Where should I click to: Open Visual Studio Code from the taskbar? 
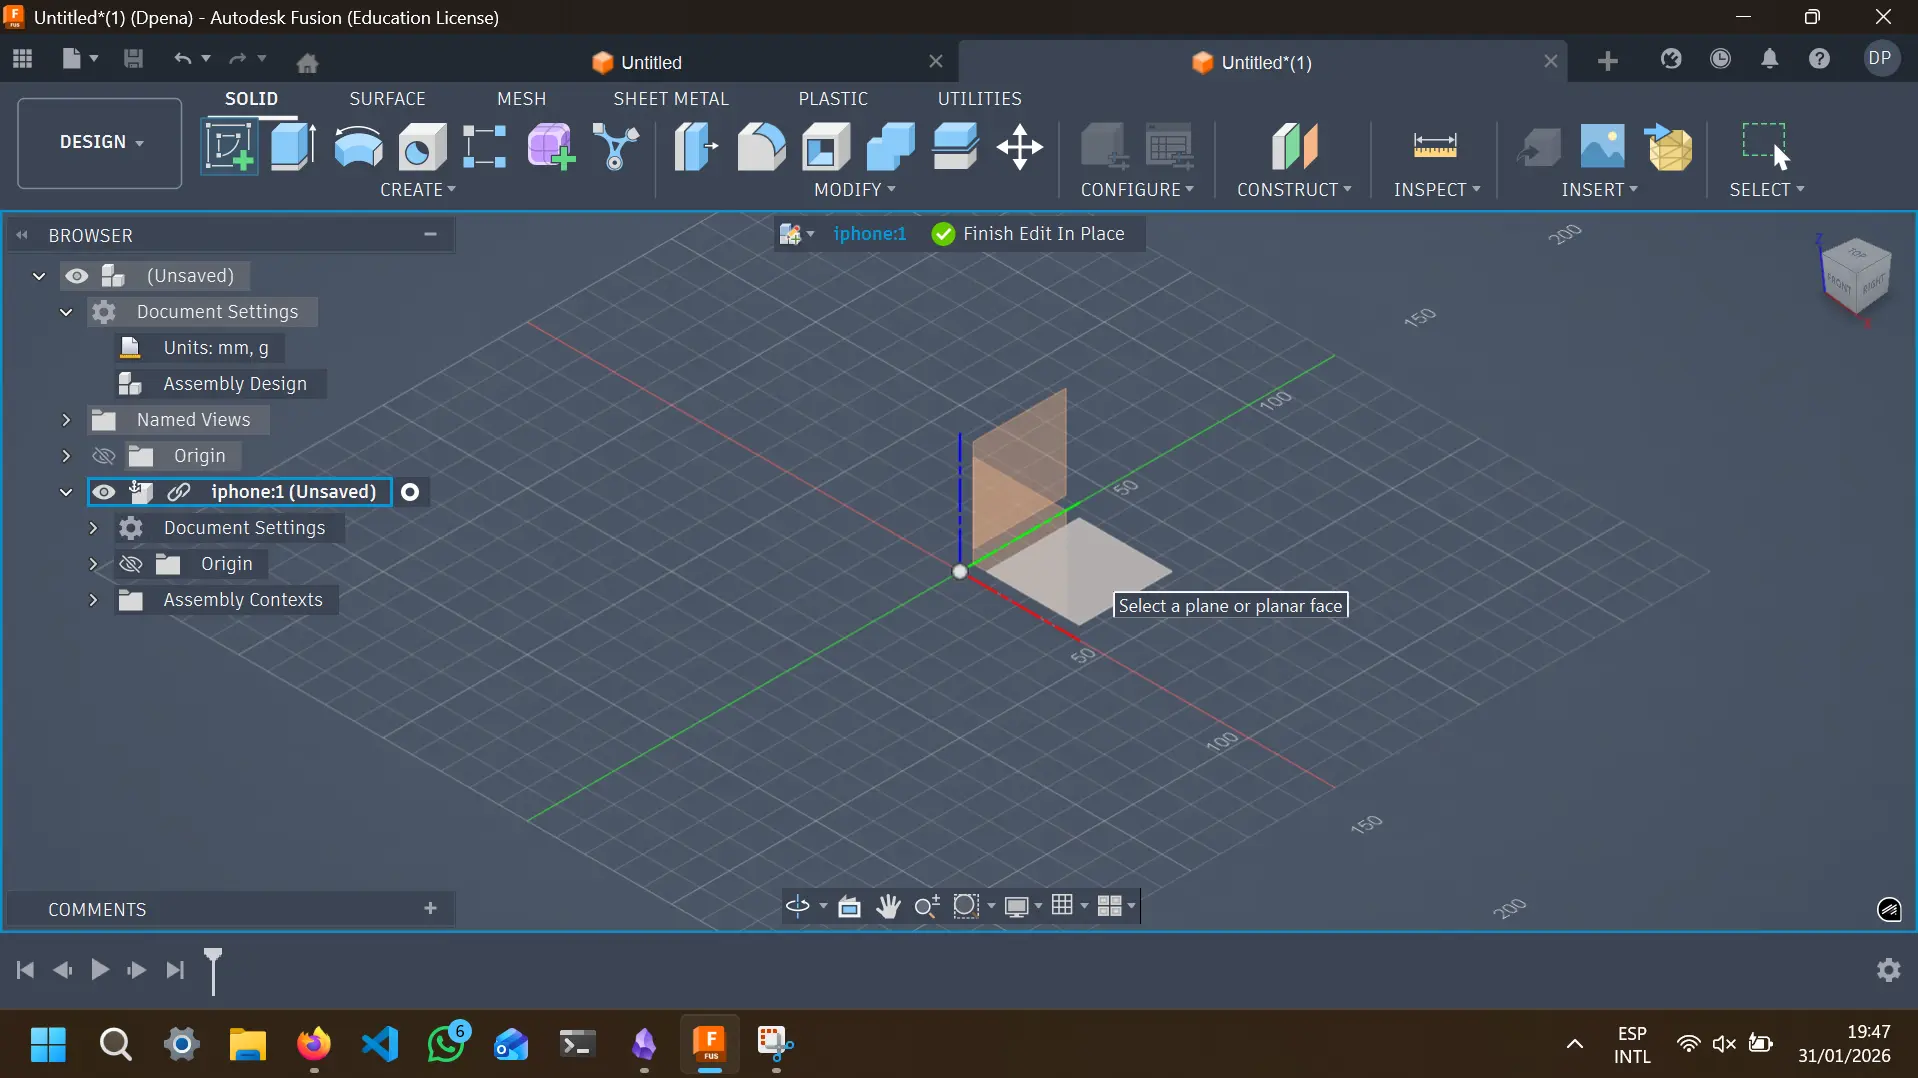click(x=380, y=1045)
